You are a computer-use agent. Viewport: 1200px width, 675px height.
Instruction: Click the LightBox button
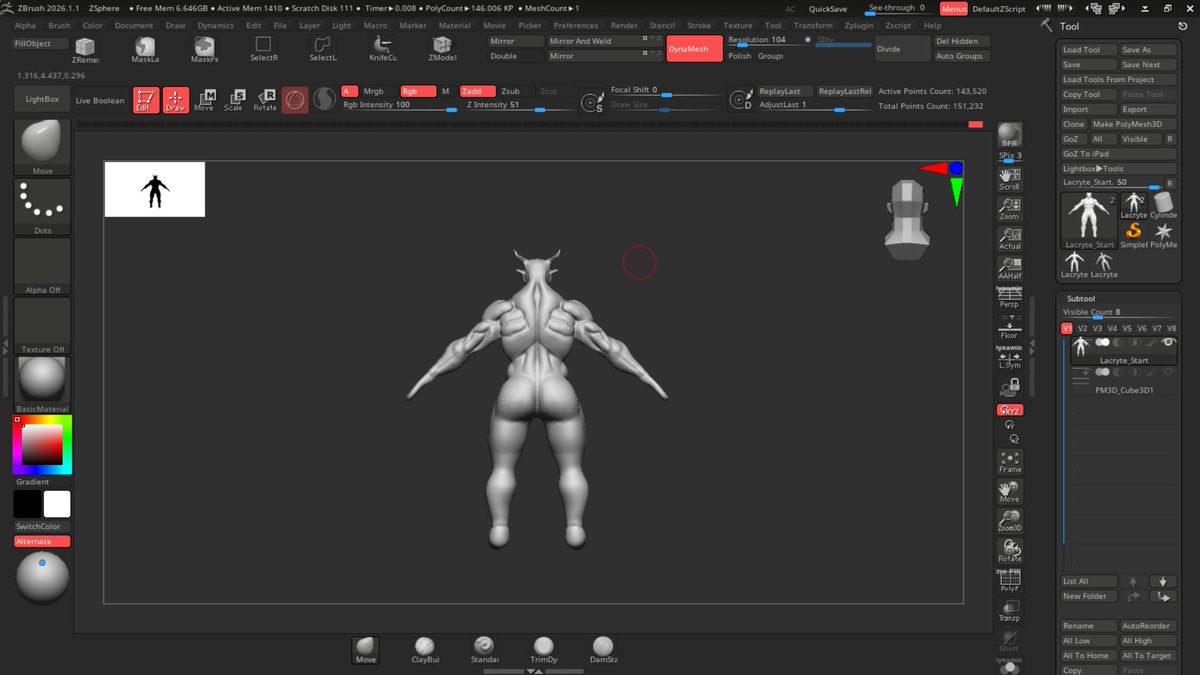pyautogui.click(x=42, y=100)
